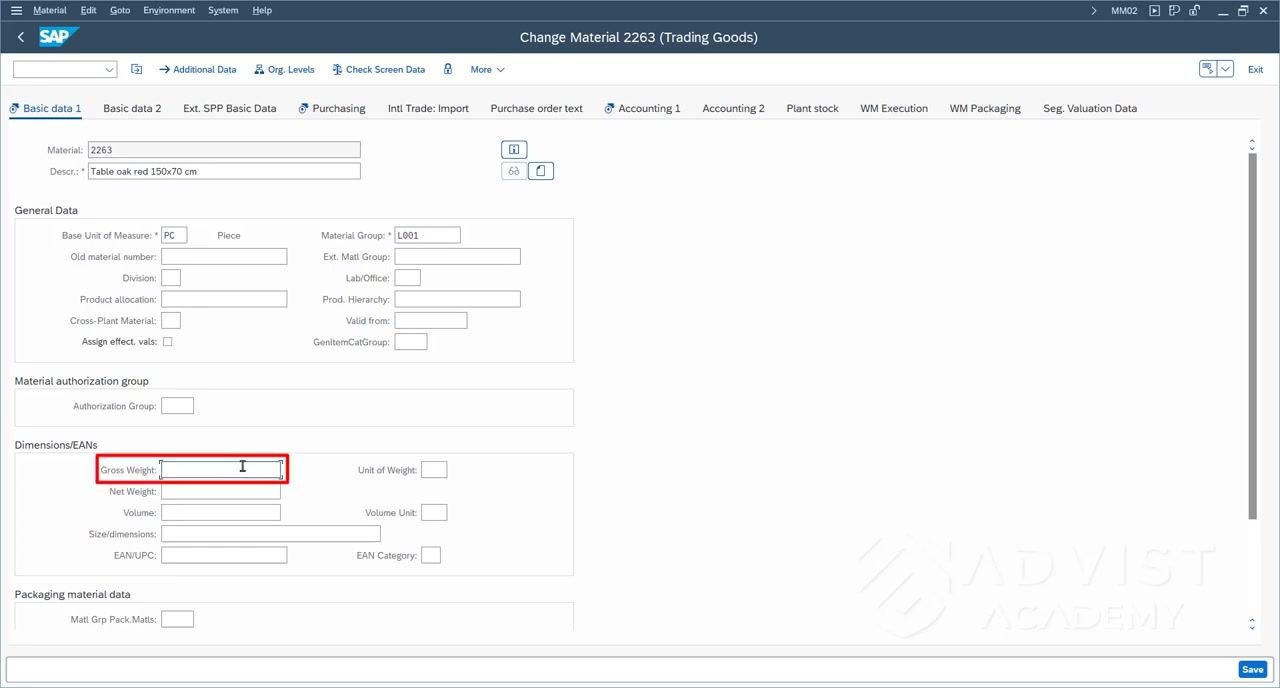
Task: Click the Authorization Group field
Action: (177, 406)
